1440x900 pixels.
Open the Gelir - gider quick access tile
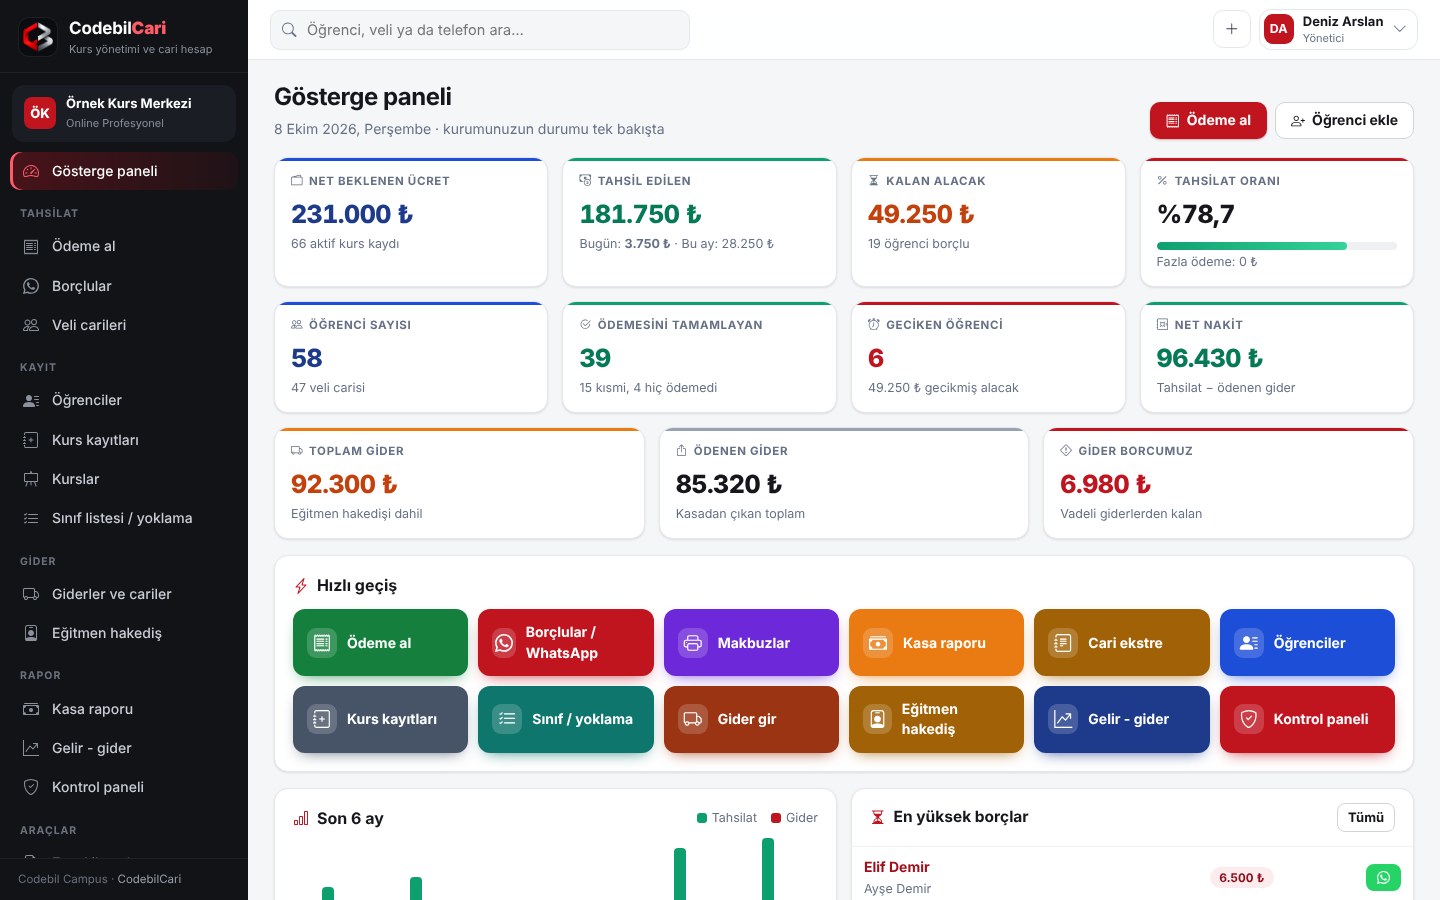point(1122,719)
